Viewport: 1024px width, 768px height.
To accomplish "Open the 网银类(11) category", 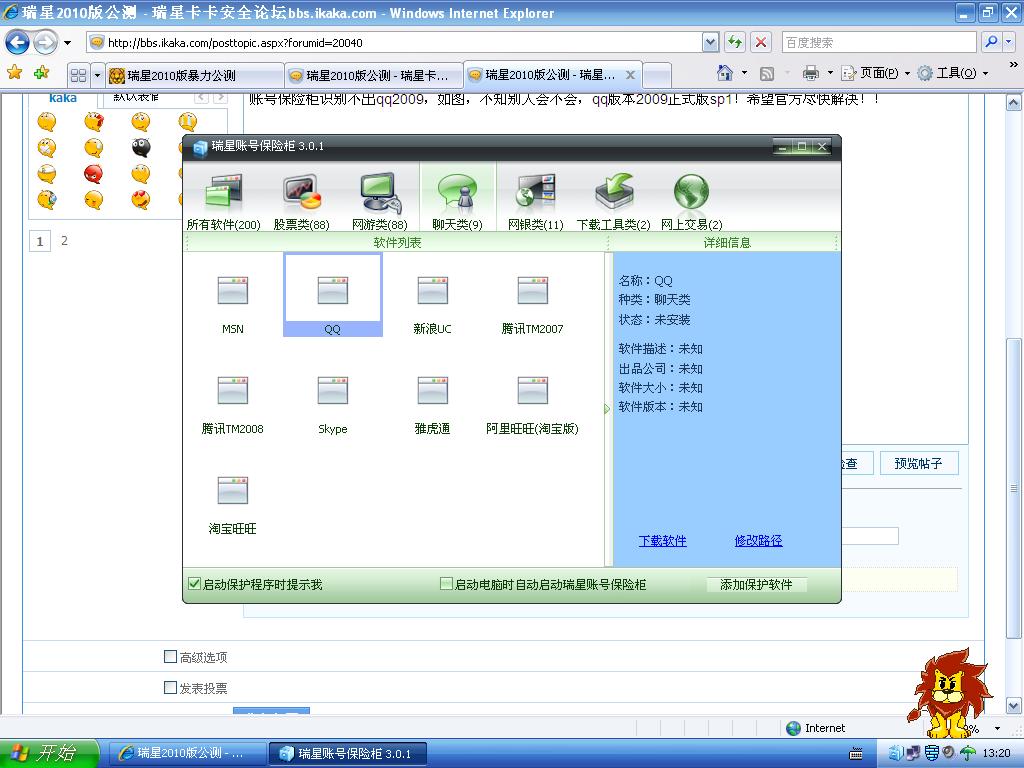I will tap(536, 201).
